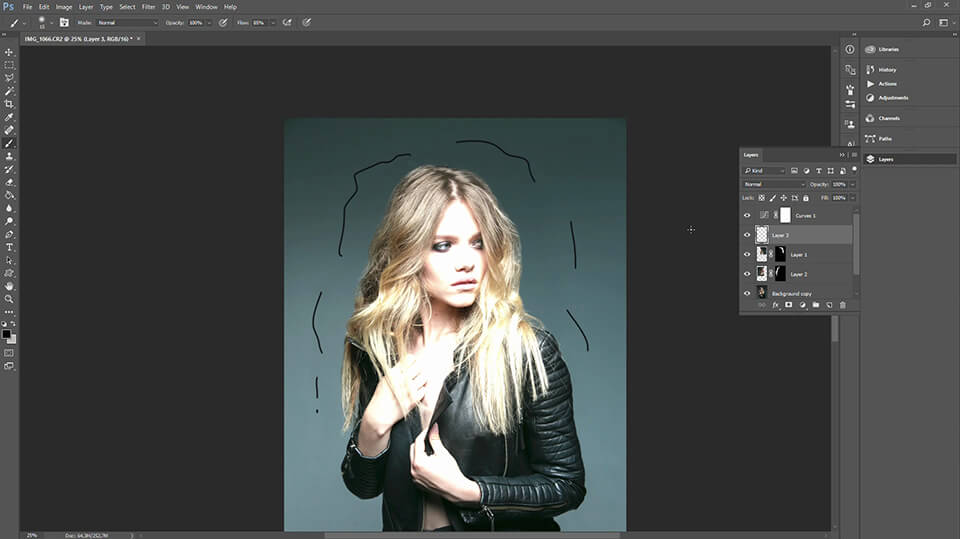Hide the first masked layer under the selected one
This screenshot has height=539, width=960.
coord(747,255)
